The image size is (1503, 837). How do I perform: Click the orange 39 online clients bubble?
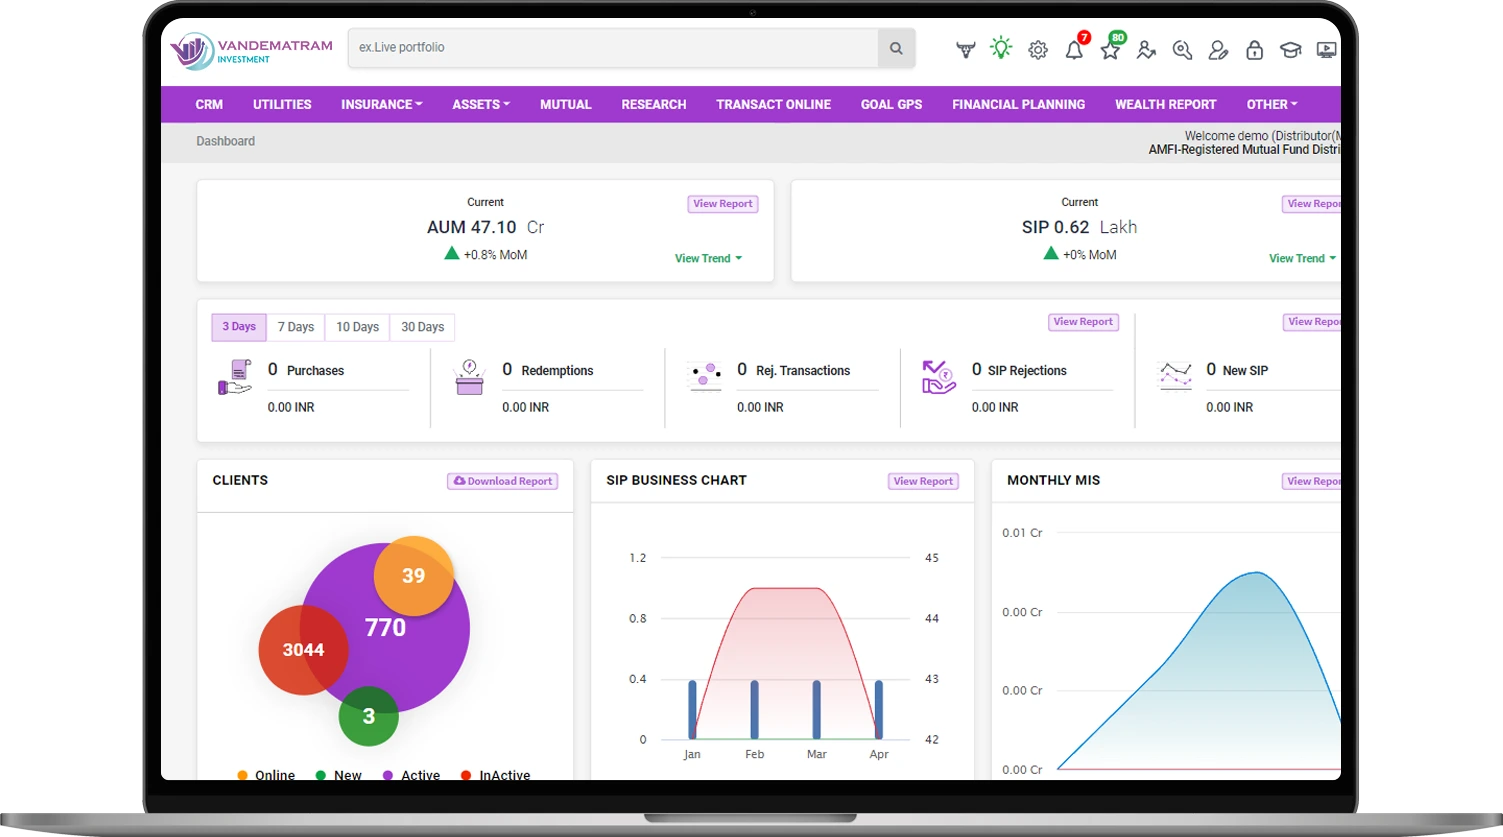pyautogui.click(x=414, y=576)
